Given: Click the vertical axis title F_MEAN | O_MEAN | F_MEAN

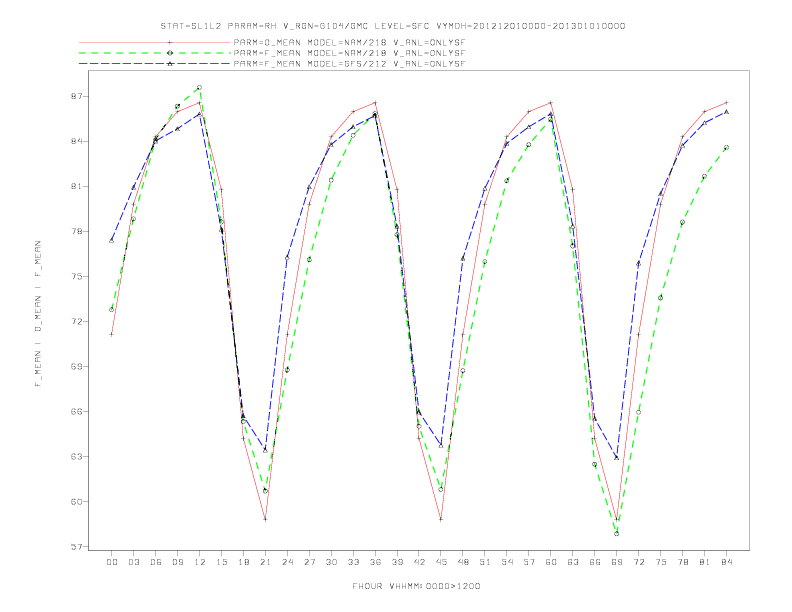Looking at the screenshot, I should click(x=38, y=314).
